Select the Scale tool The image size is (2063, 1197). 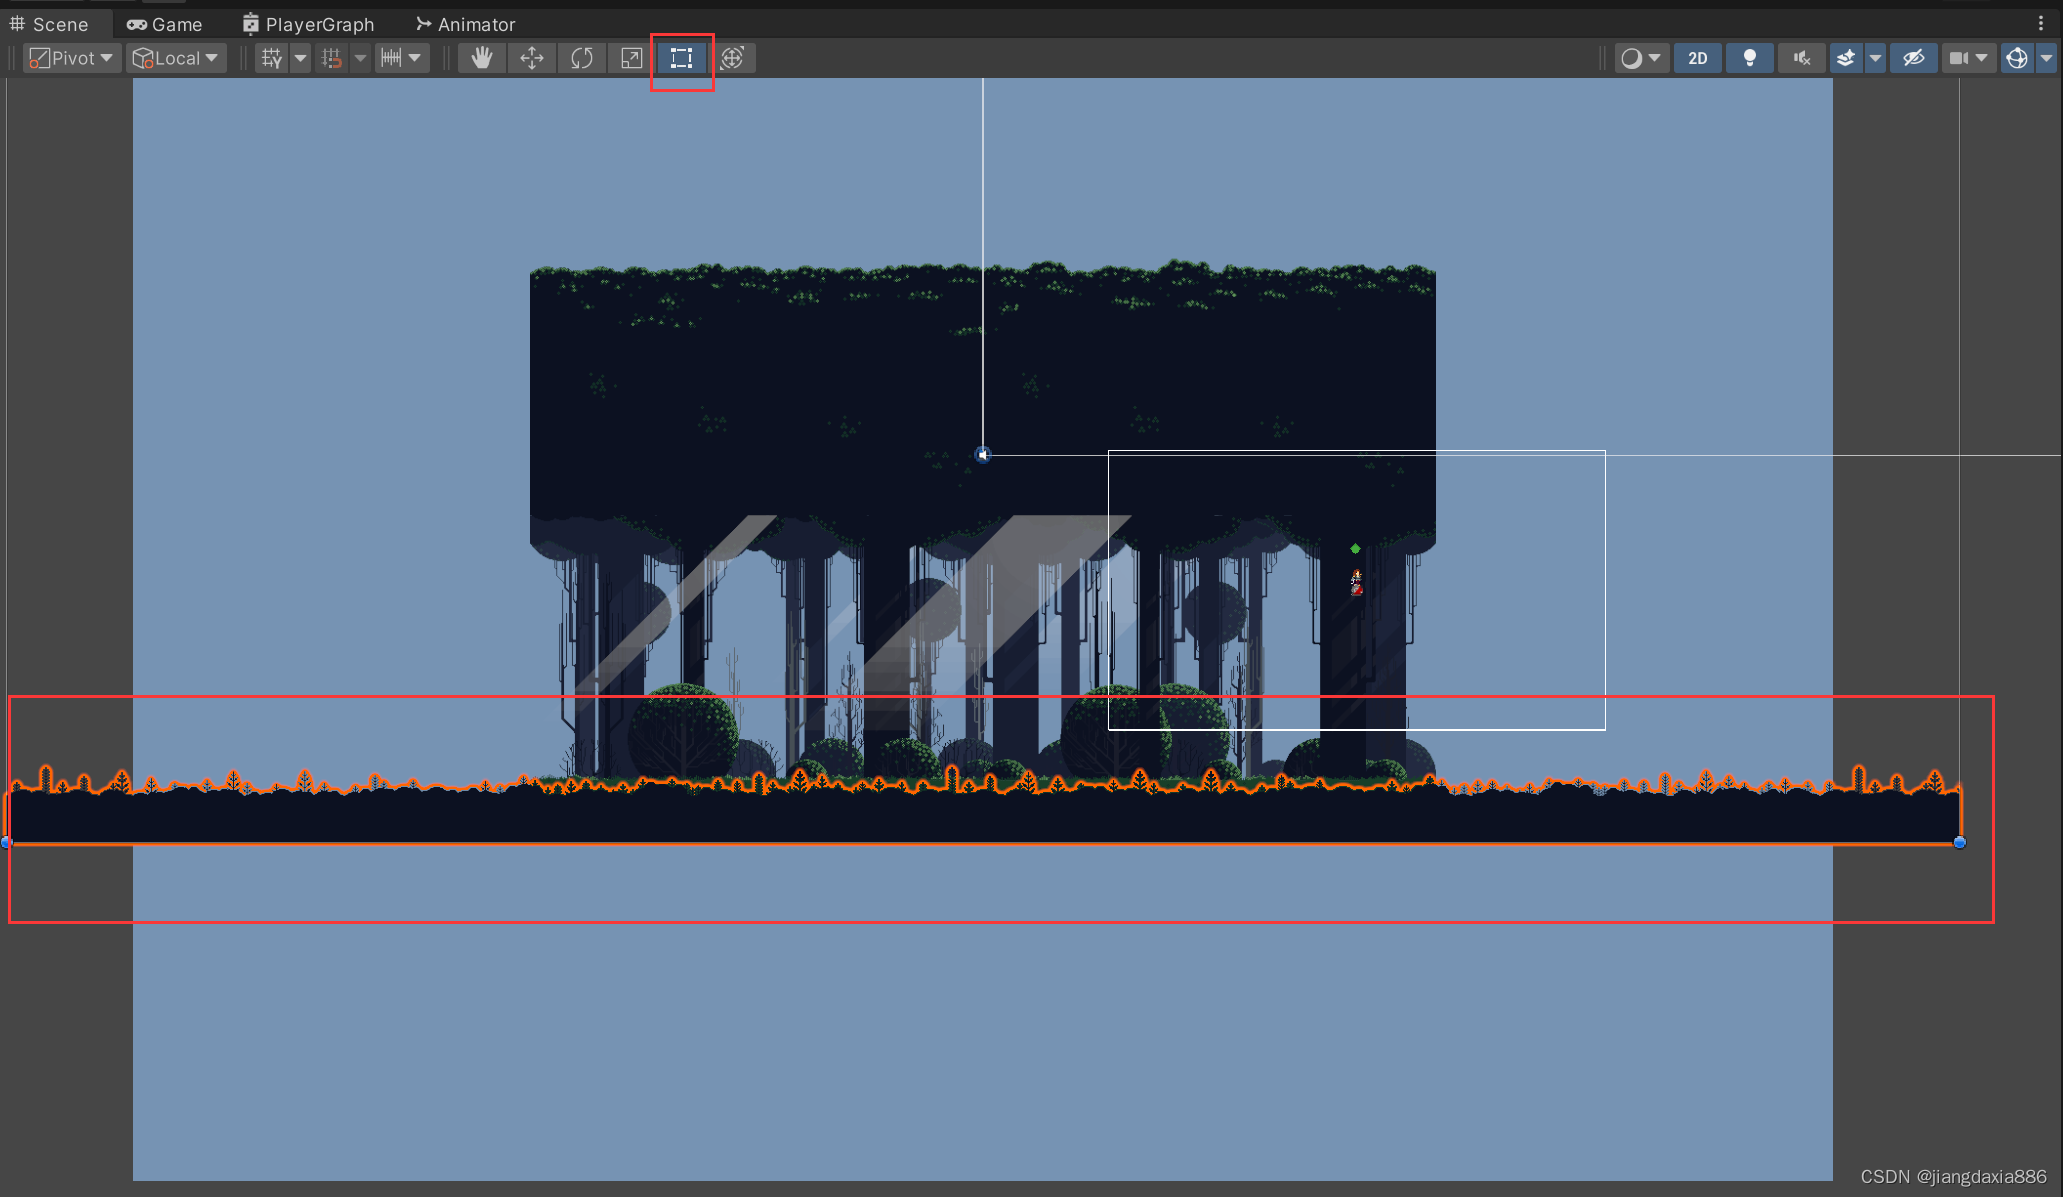pos(631,58)
